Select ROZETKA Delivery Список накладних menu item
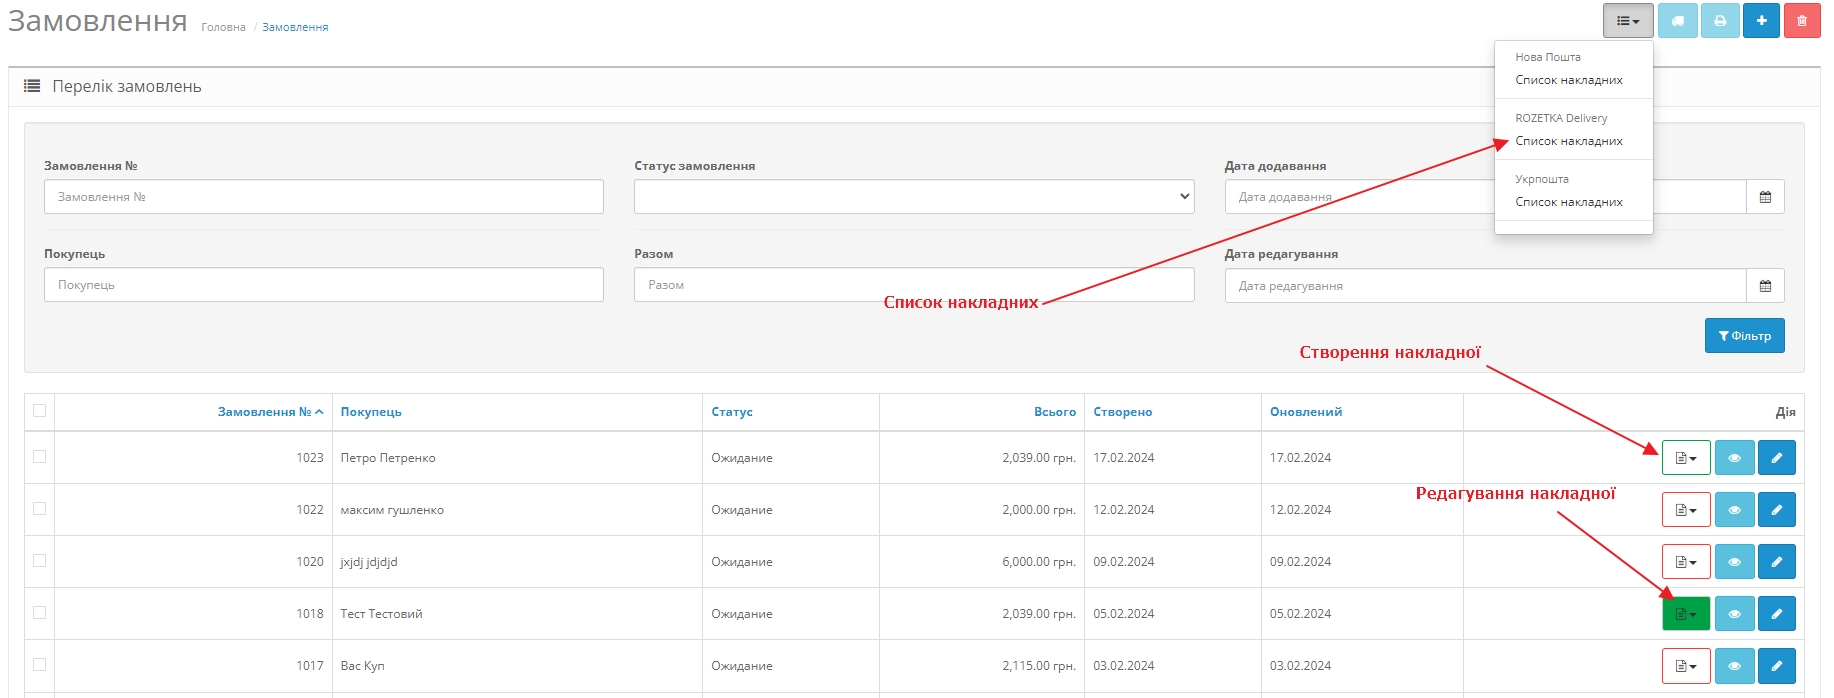The height and width of the screenshot is (698, 1834). tap(1569, 141)
